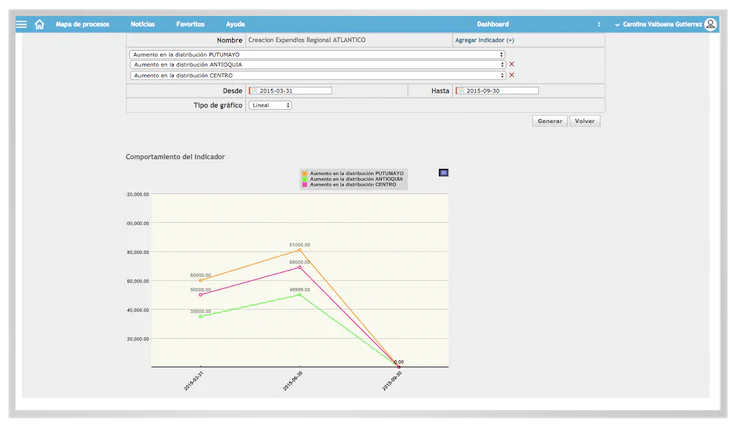Open the PUTUMAYO indicator dropdown
736x427 pixels.
coord(317,54)
